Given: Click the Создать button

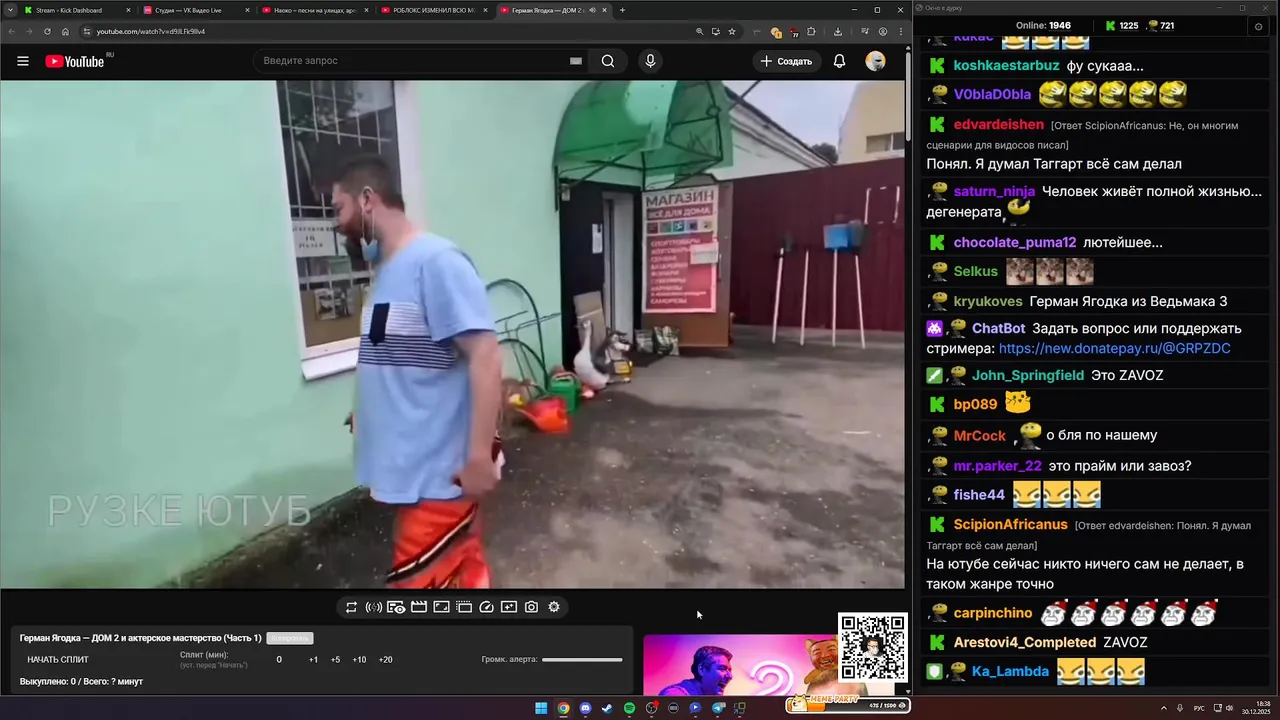Looking at the screenshot, I should [x=787, y=61].
